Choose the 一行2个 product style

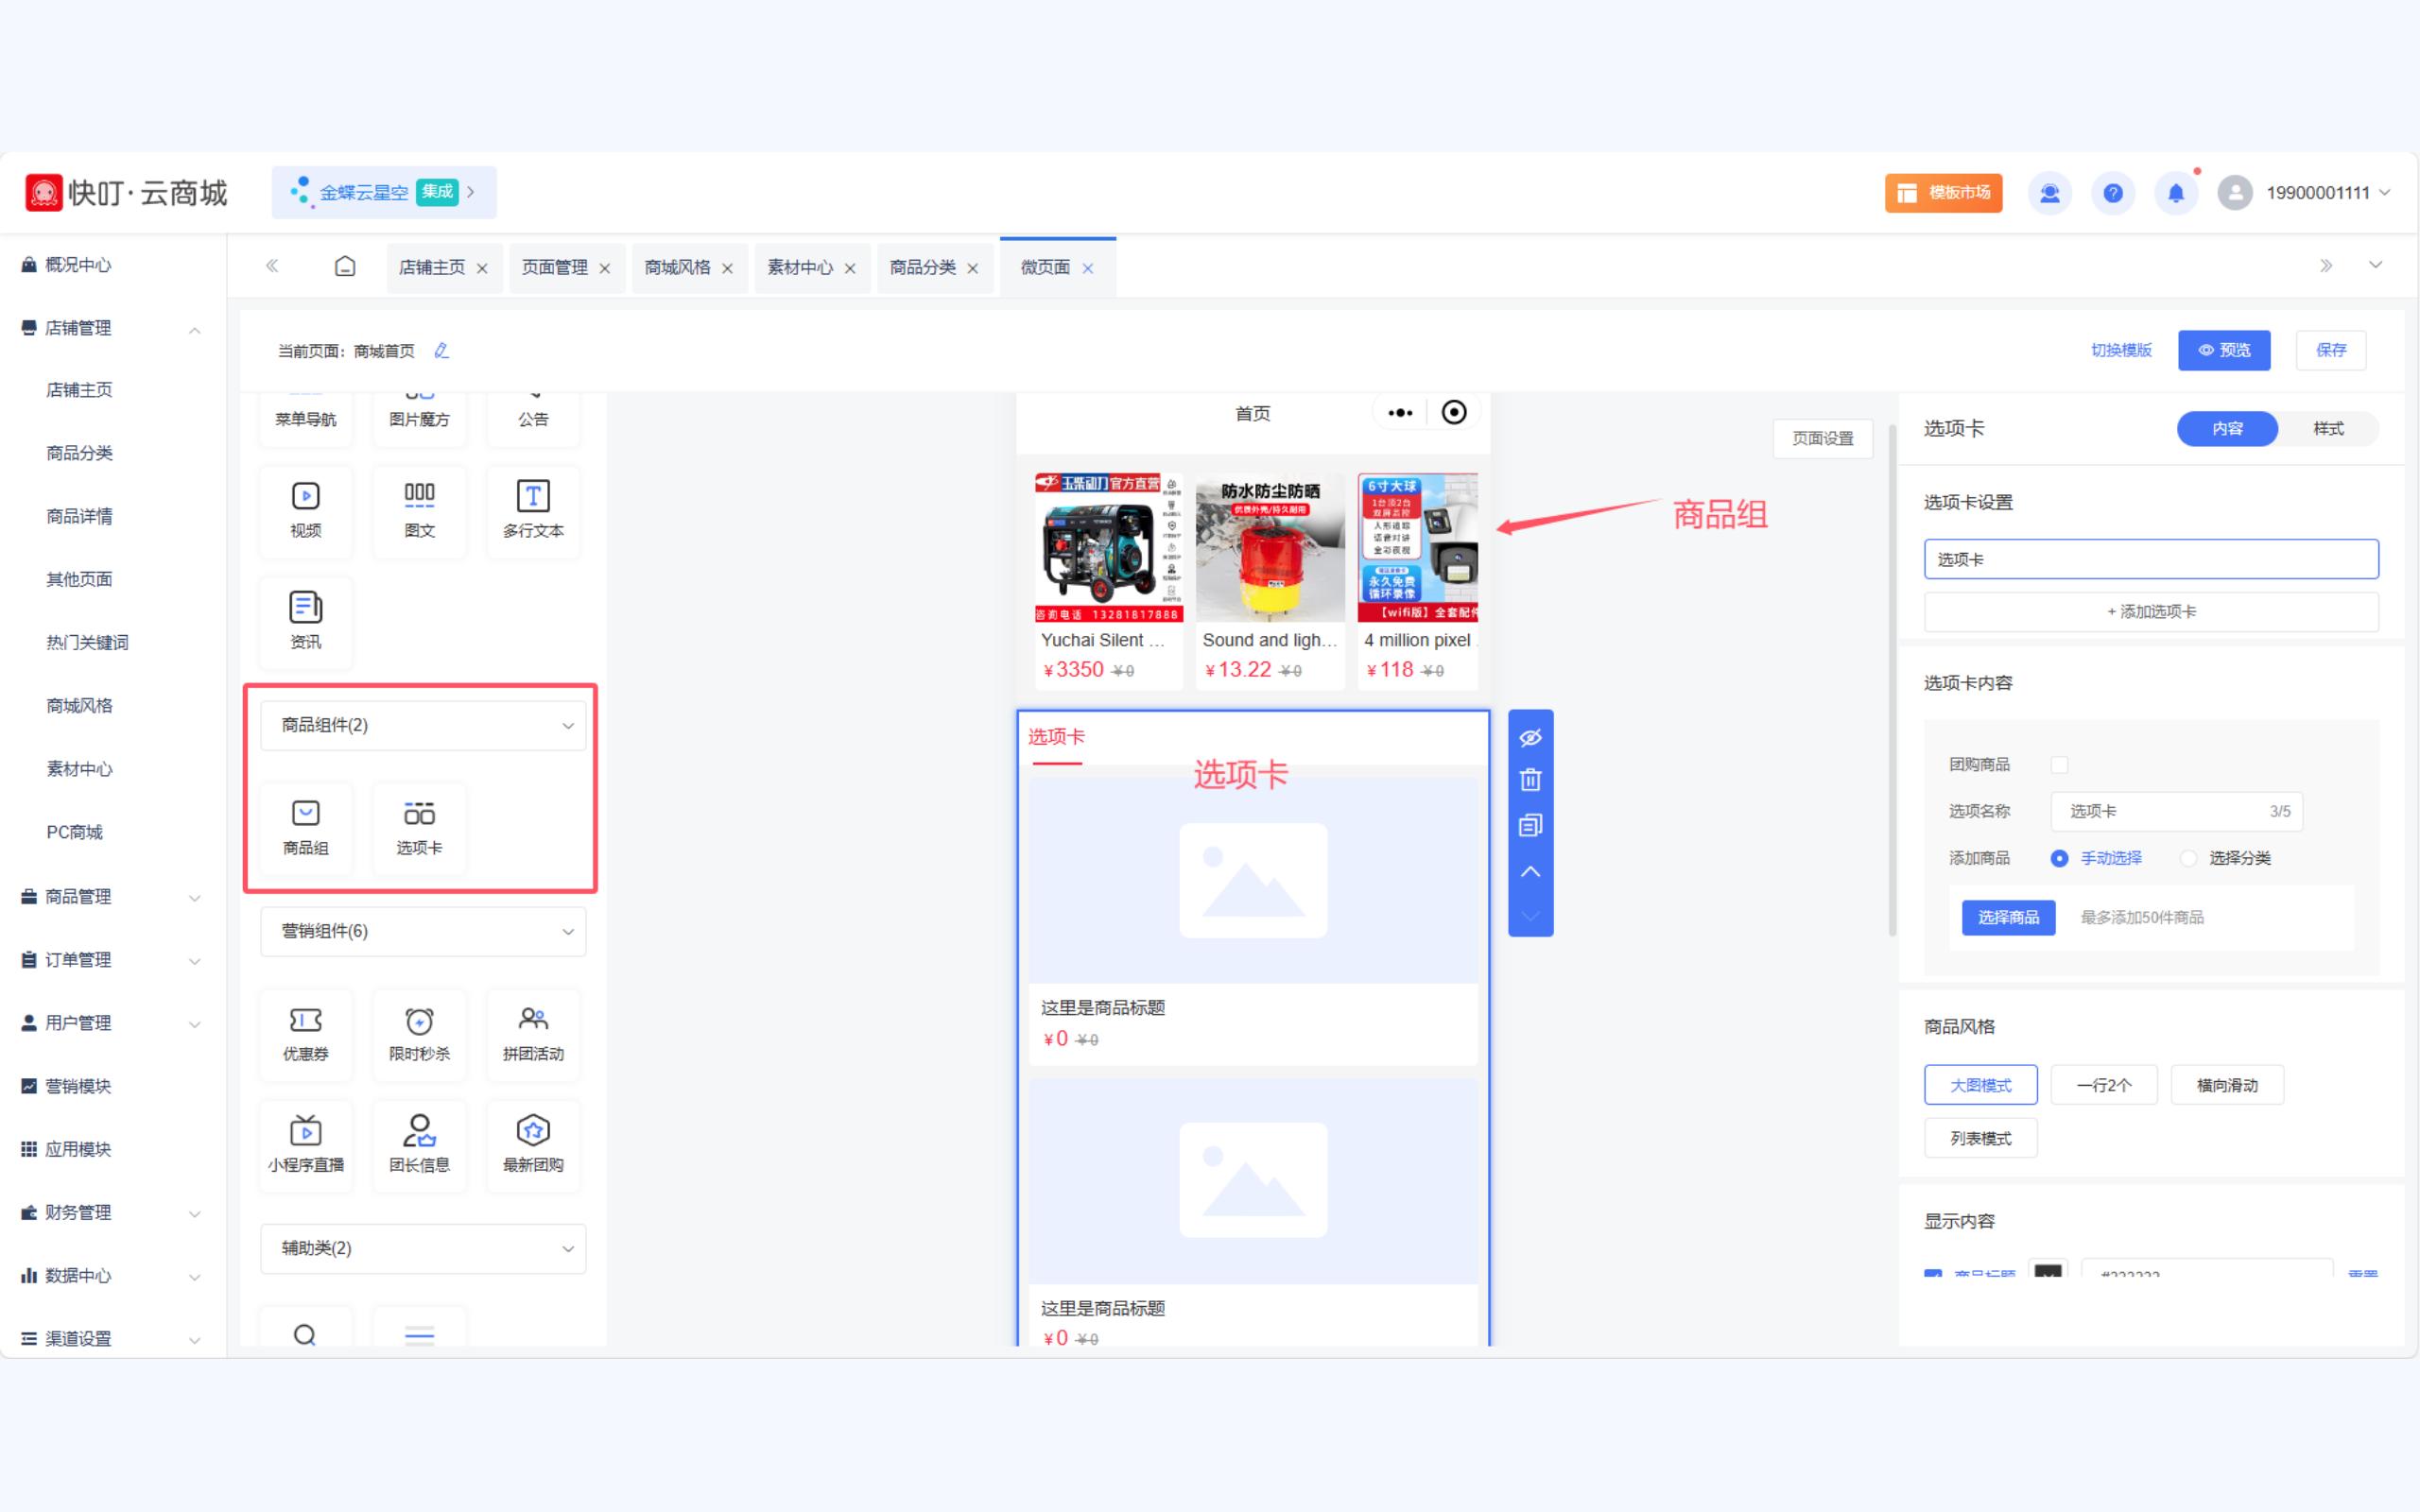(x=2104, y=1085)
